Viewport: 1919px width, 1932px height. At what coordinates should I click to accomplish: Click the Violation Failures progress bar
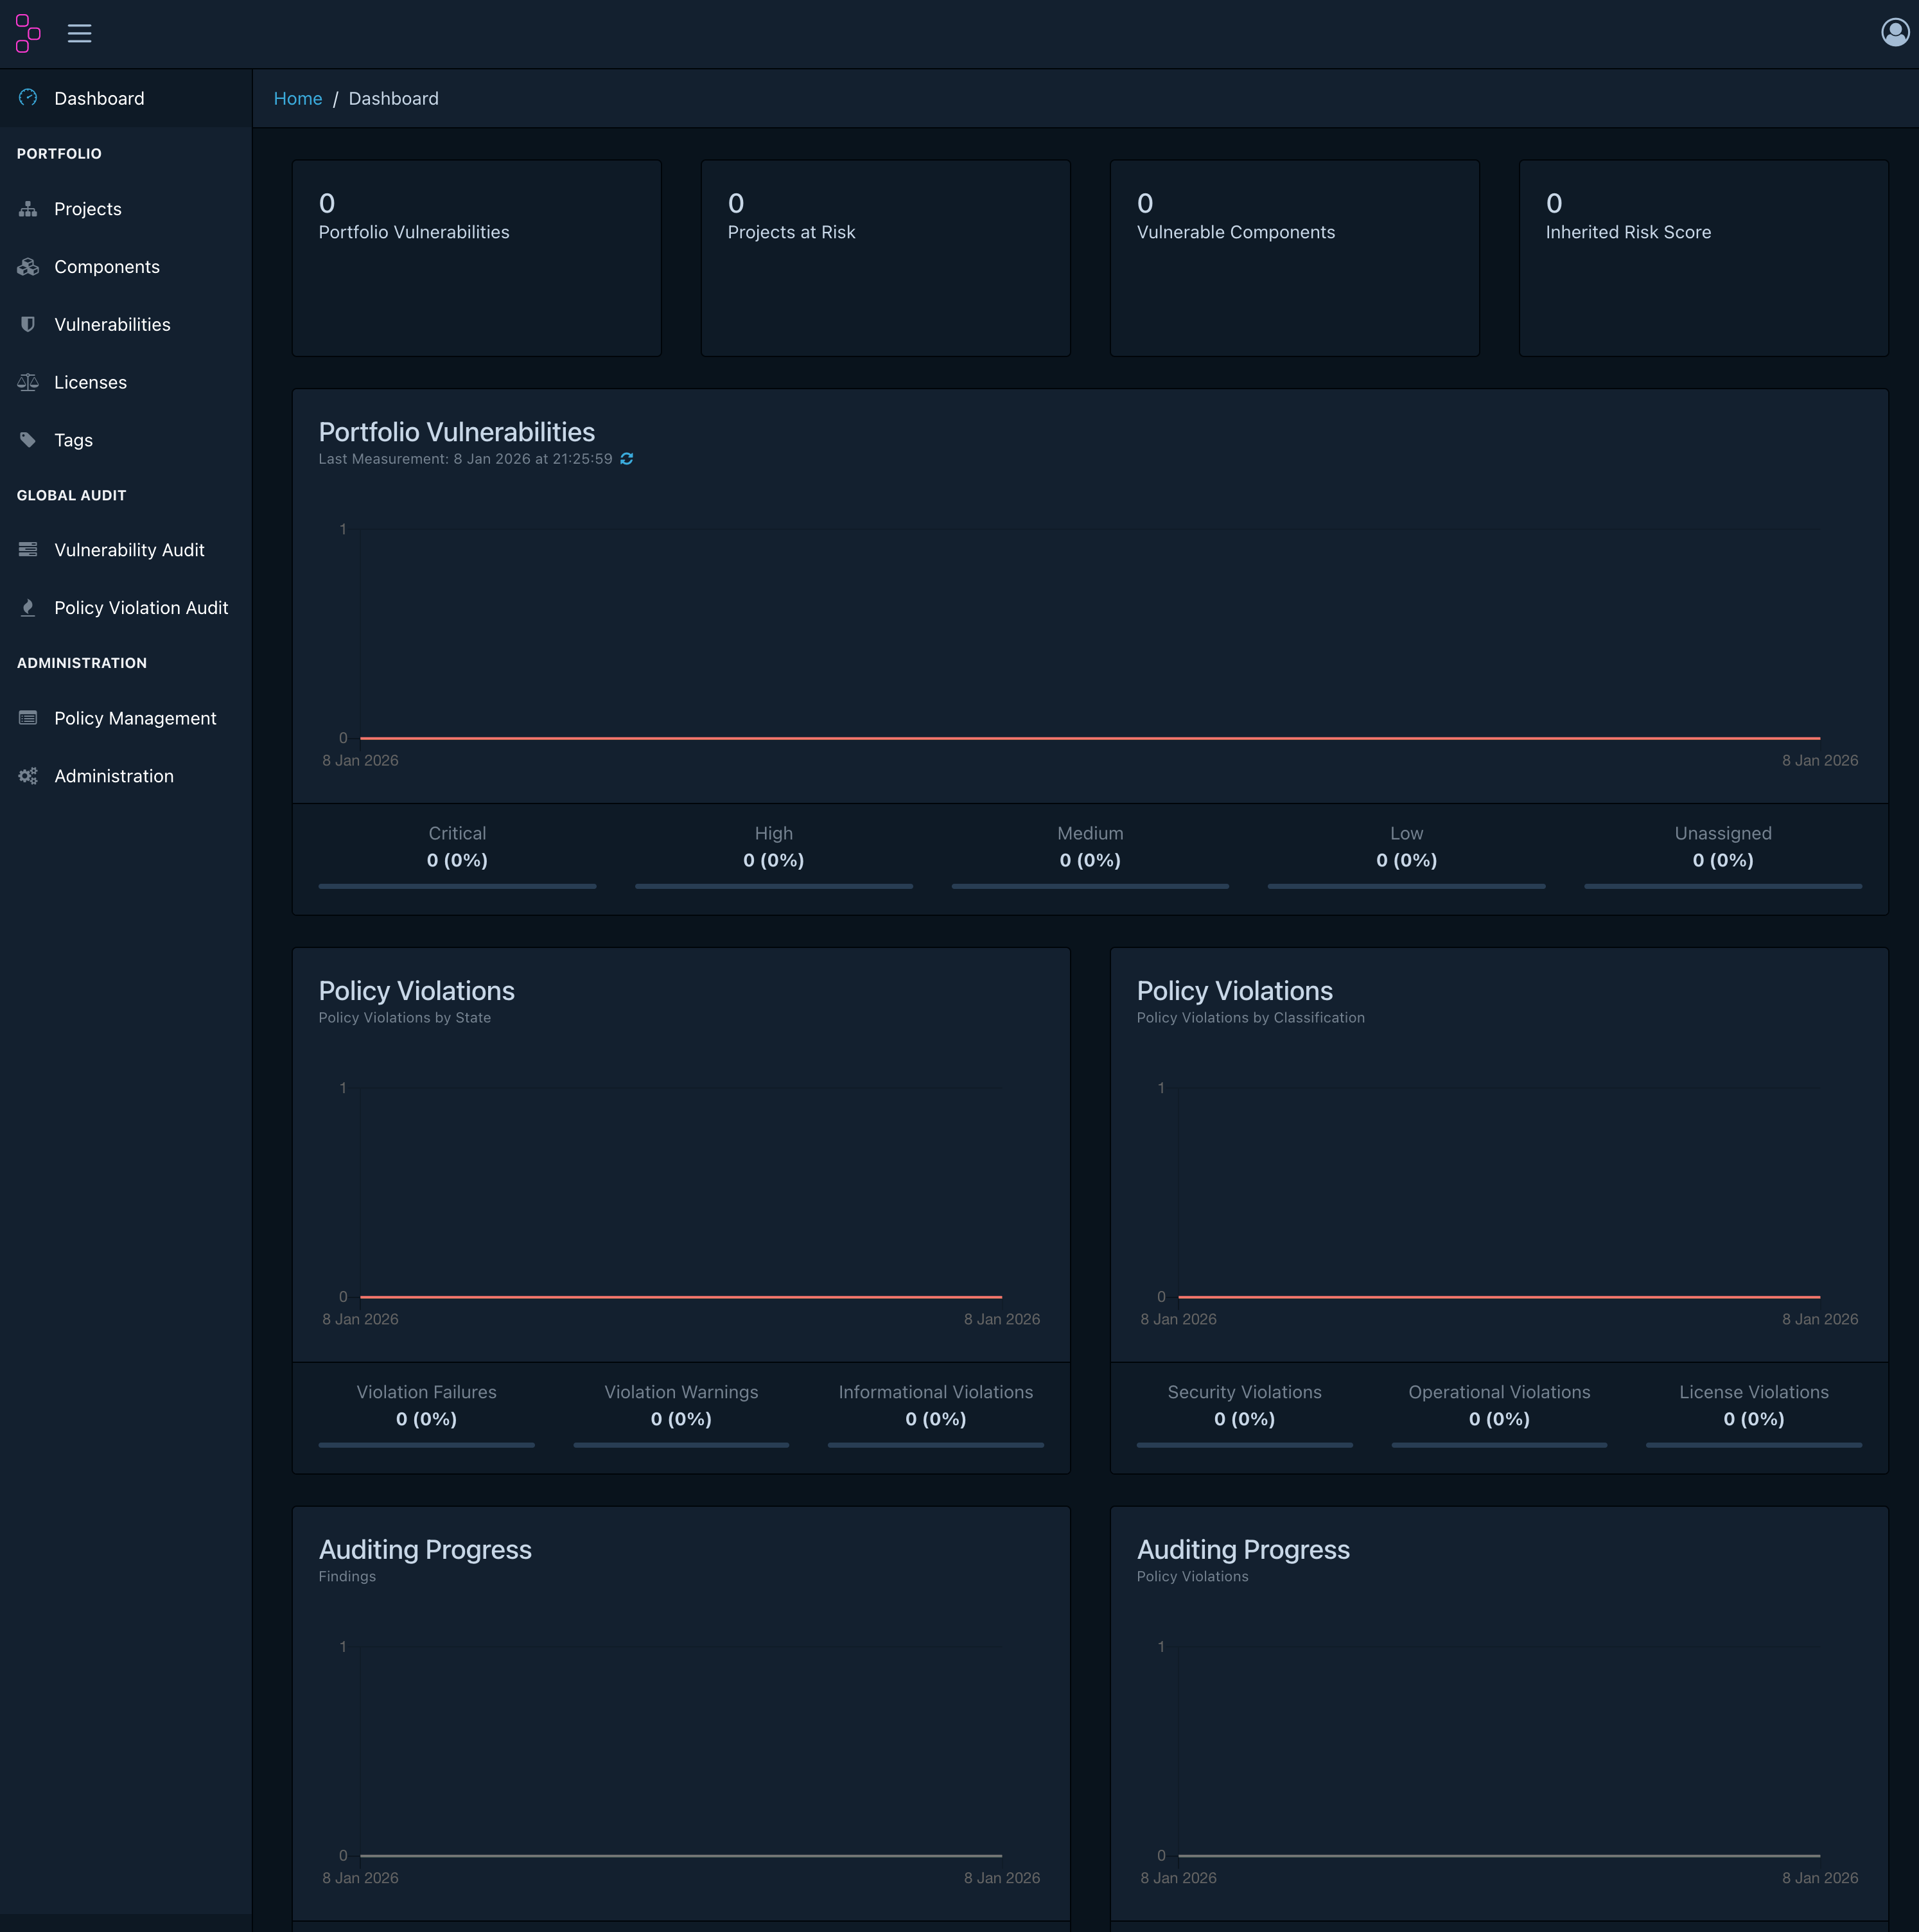click(x=426, y=1445)
